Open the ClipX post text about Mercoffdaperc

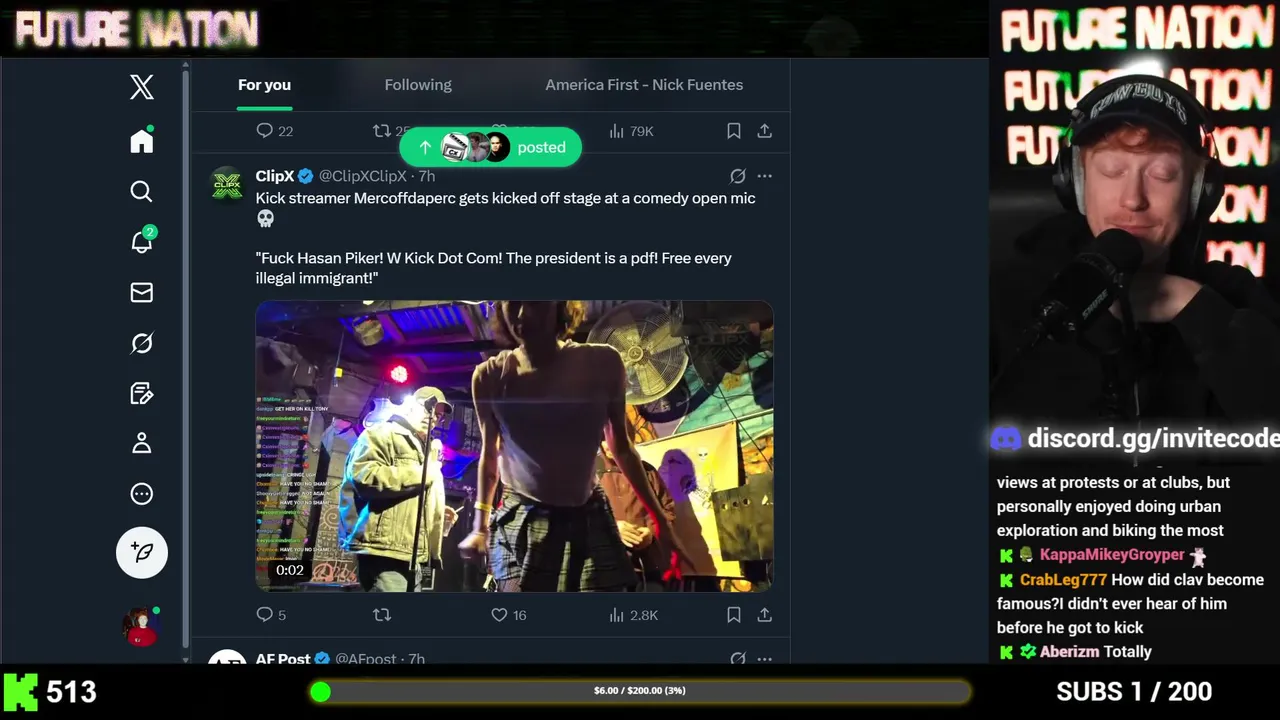pos(506,238)
